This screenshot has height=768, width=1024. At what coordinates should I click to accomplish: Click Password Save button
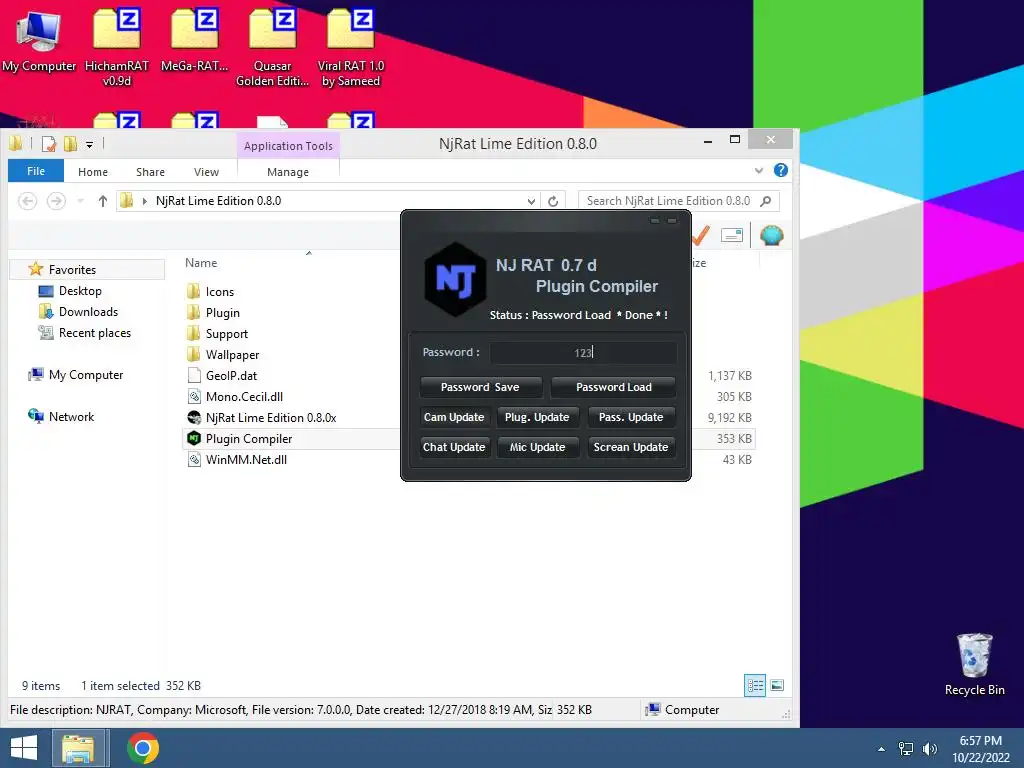[481, 387]
